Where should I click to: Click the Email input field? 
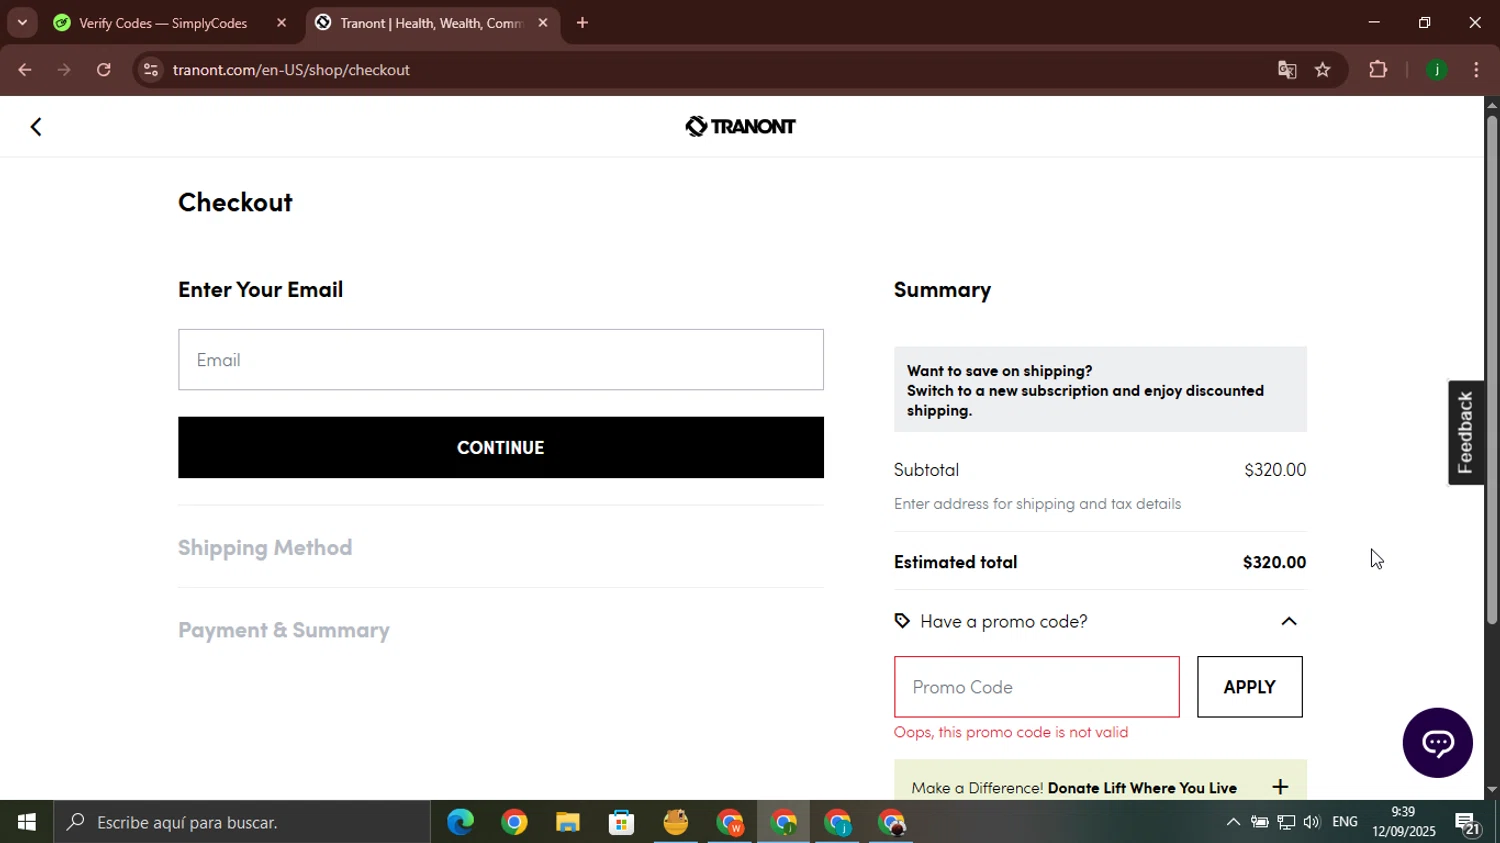(x=501, y=360)
